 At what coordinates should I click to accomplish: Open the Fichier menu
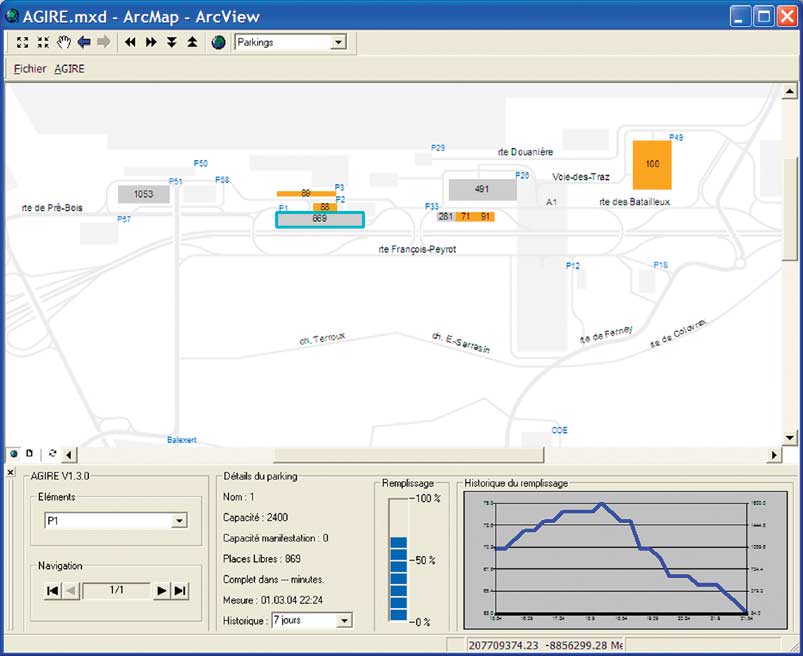pos(29,69)
